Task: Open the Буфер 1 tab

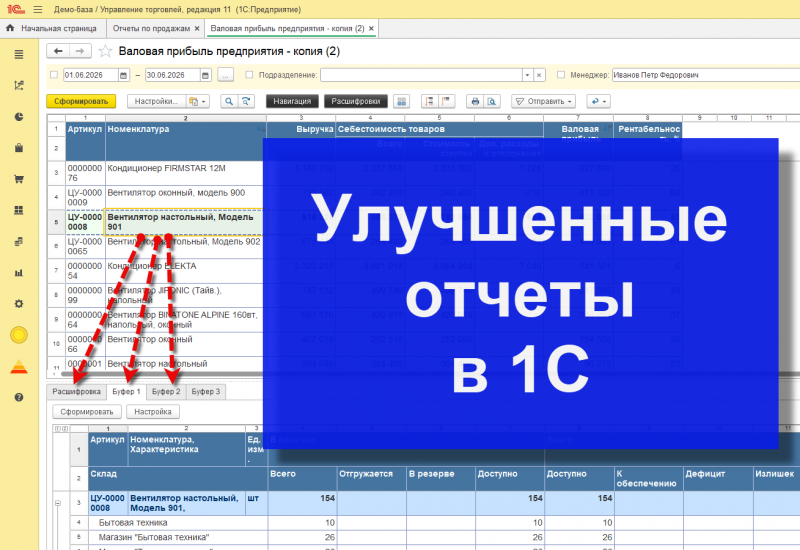Action: (x=126, y=391)
